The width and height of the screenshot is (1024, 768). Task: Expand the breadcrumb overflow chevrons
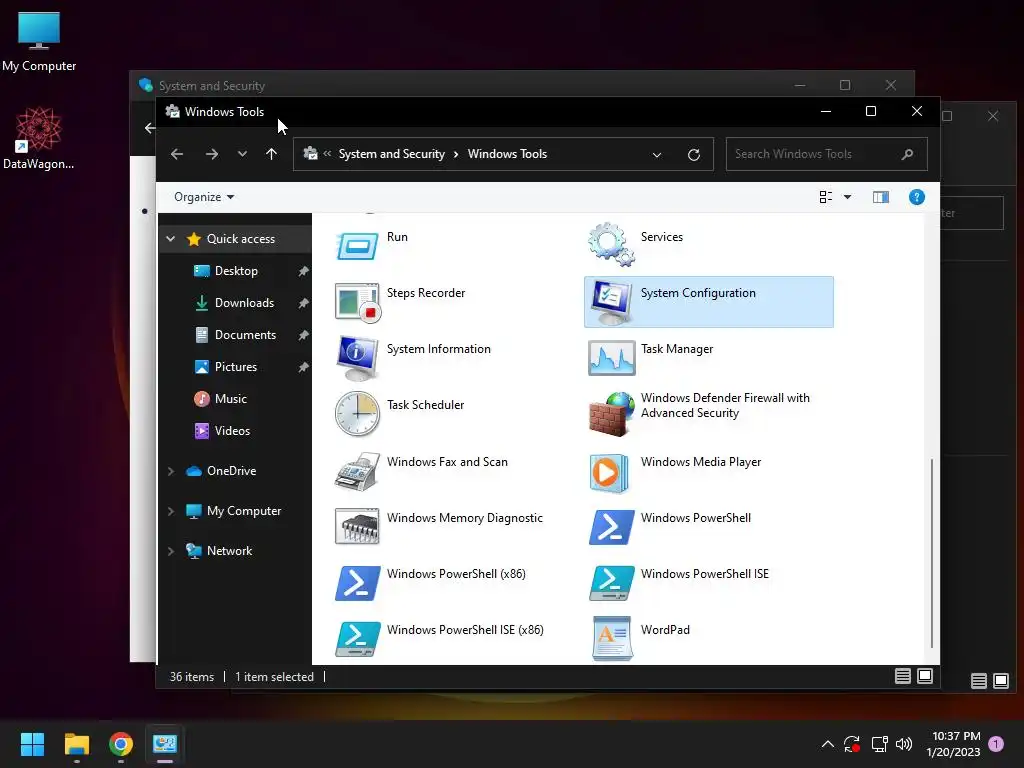[327, 153]
